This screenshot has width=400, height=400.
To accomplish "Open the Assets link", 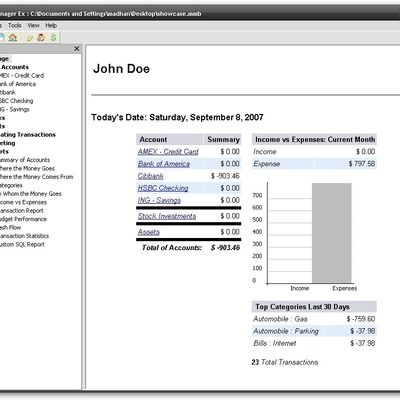I will [x=149, y=232].
